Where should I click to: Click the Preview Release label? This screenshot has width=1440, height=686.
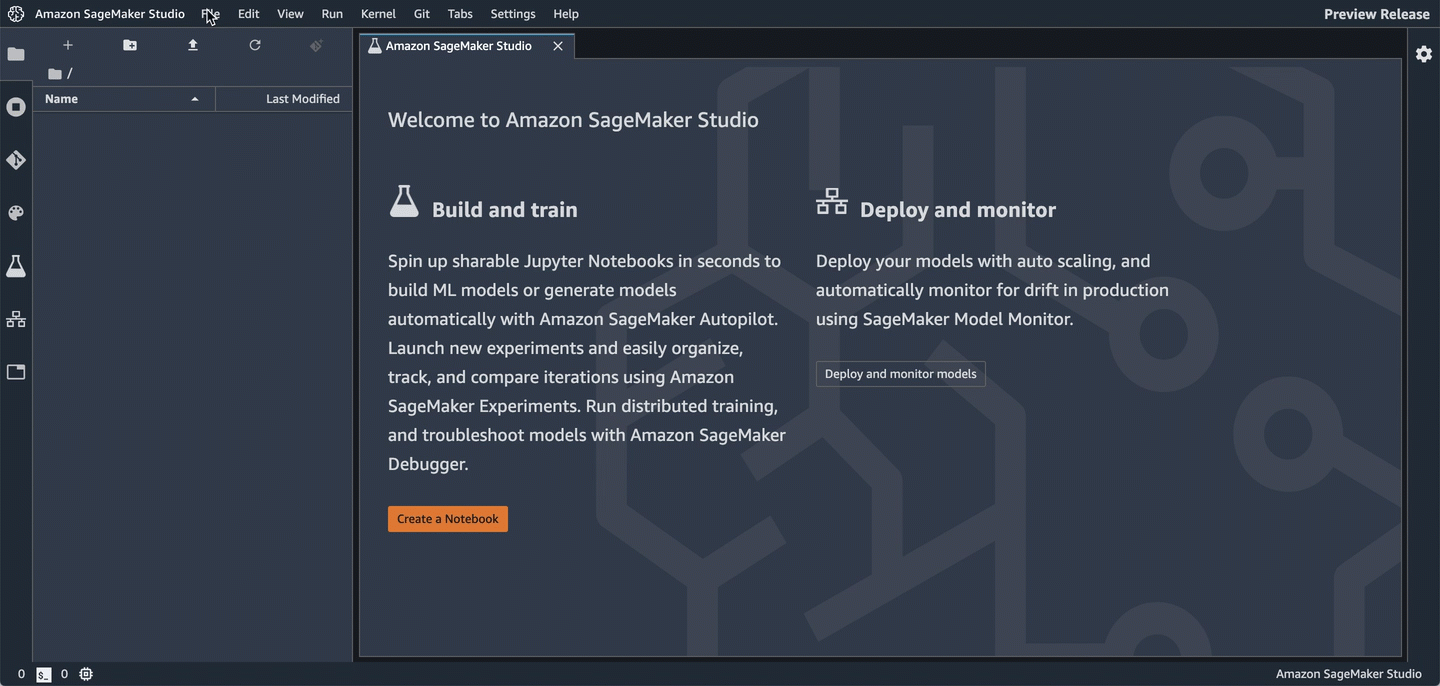[1377, 14]
